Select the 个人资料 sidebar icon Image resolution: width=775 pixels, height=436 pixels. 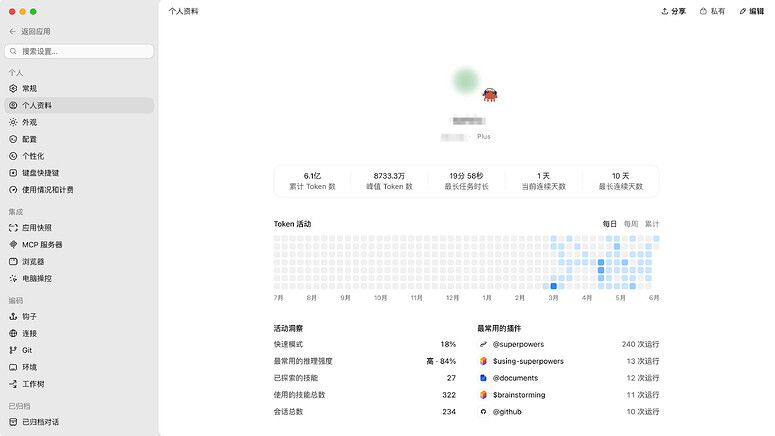click(x=13, y=105)
